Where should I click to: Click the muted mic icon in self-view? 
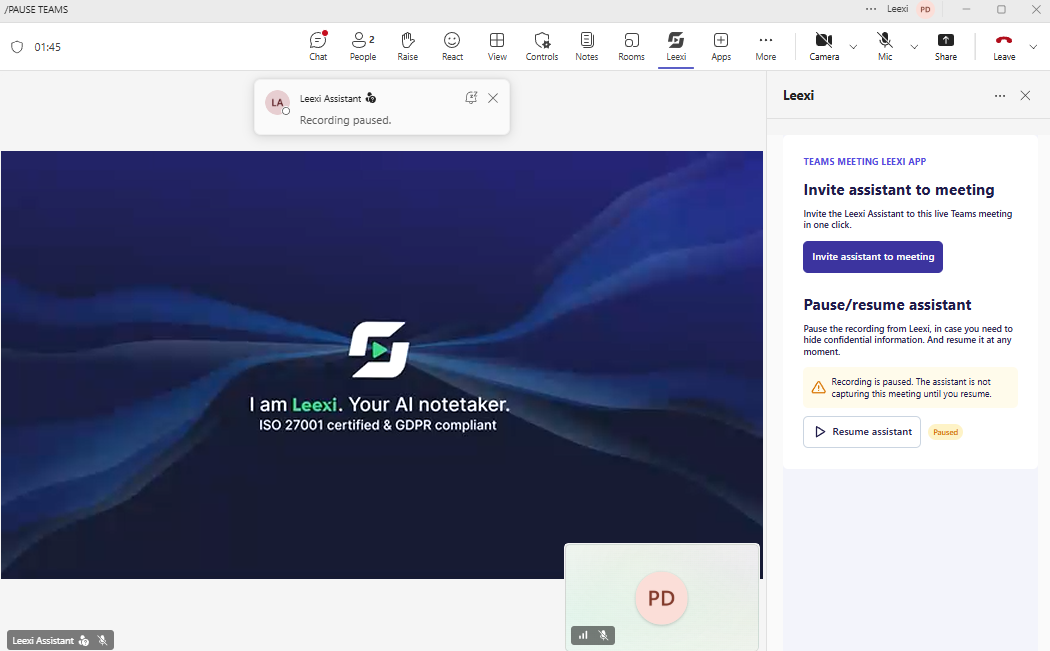click(603, 635)
